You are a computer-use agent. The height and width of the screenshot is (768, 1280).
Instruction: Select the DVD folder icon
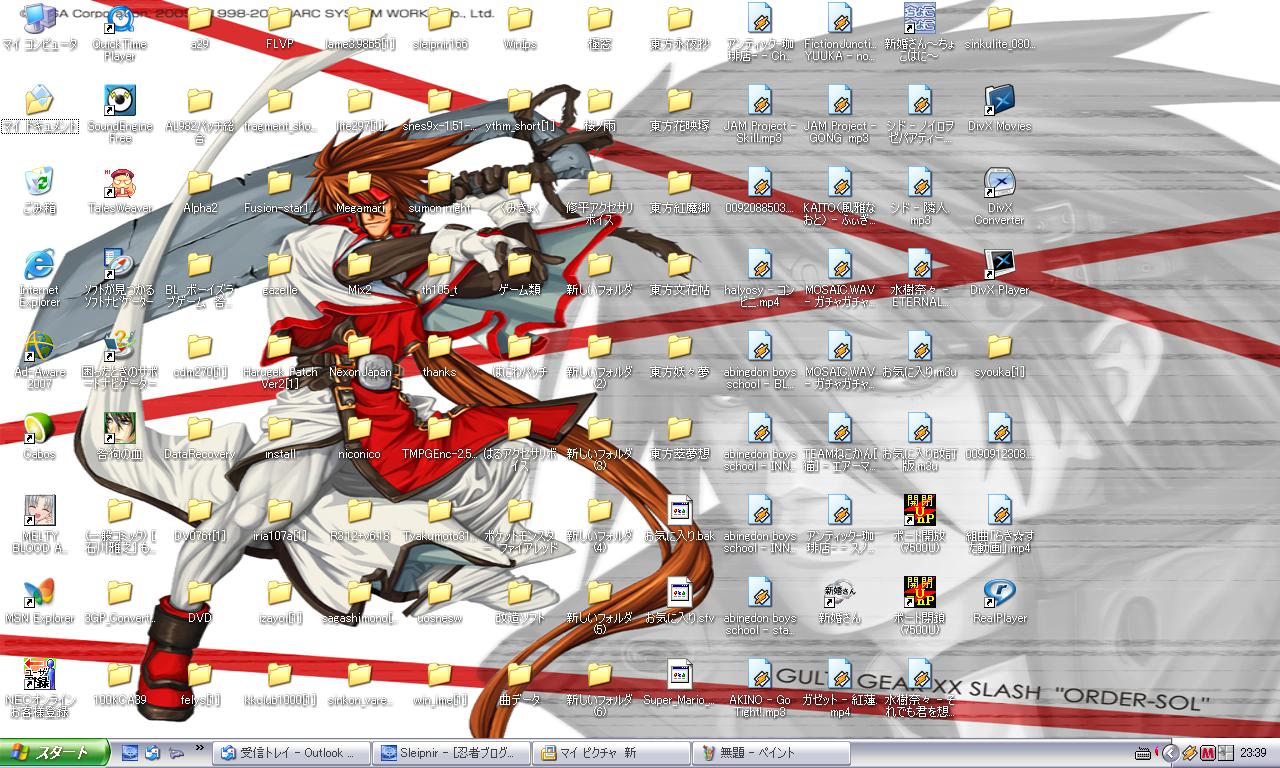pyautogui.click(x=200, y=603)
